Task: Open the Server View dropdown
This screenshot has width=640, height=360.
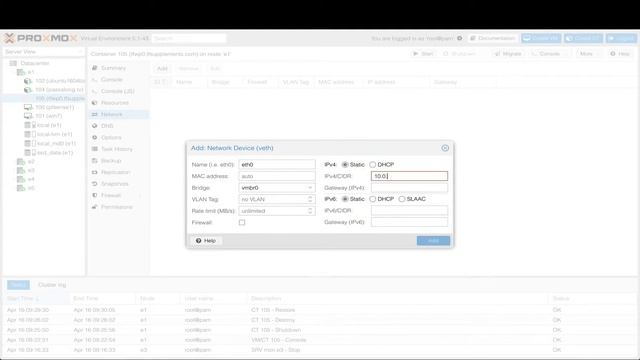Action: (x=43, y=52)
